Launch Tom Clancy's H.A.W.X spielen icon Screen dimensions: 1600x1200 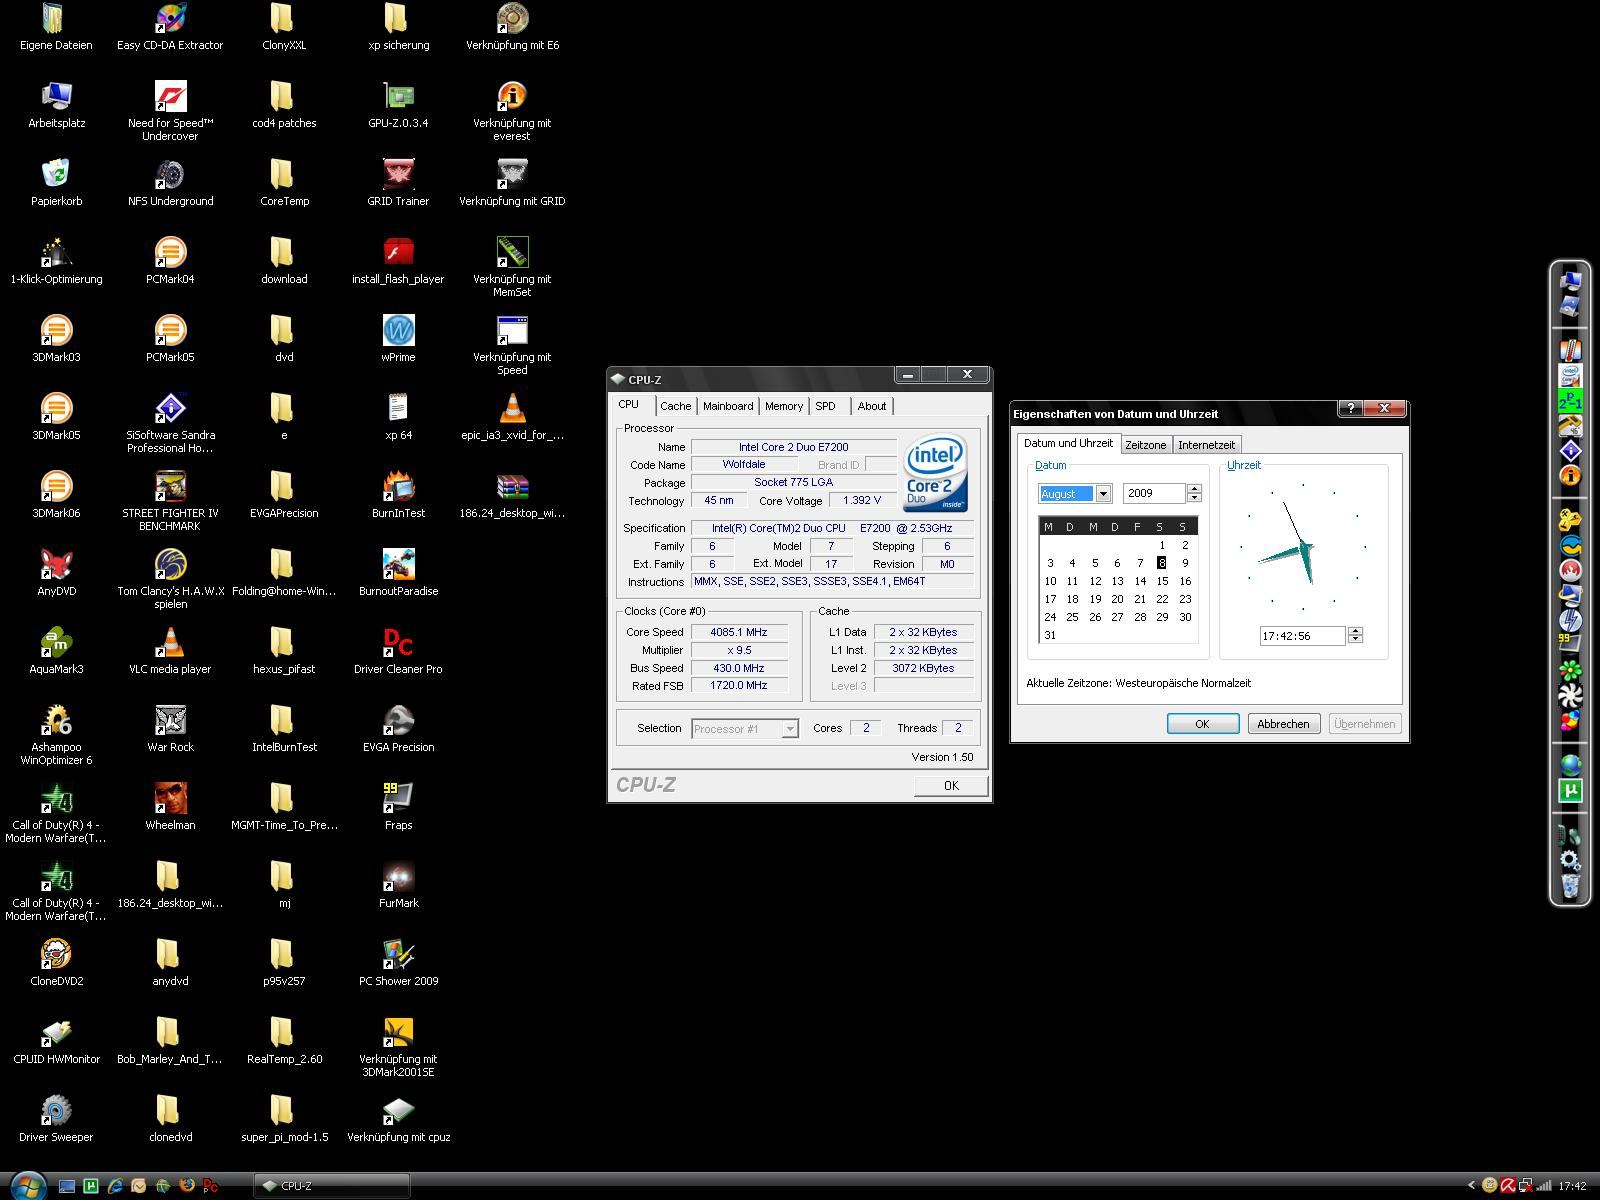coord(170,577)
